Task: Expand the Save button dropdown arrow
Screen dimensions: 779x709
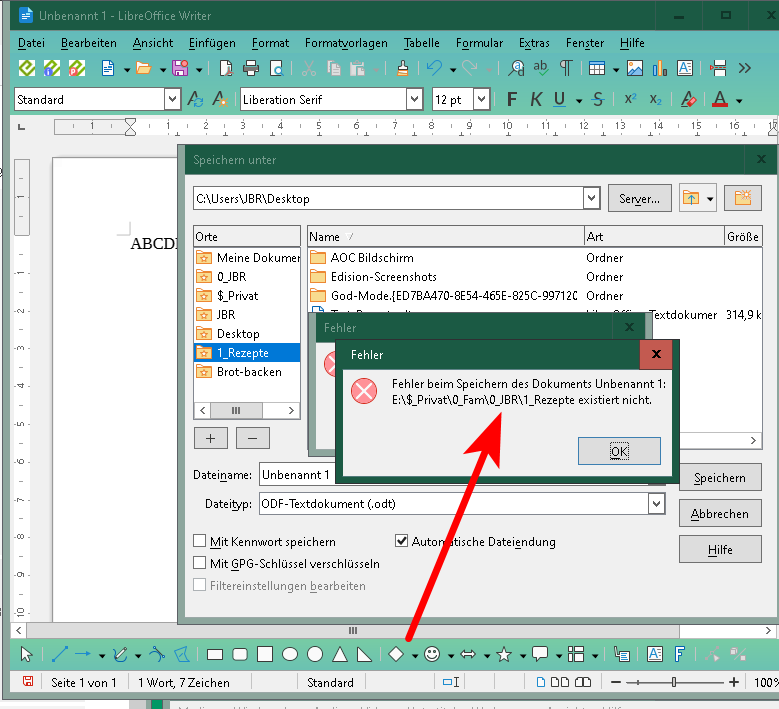Action: (x=199, y=70)
